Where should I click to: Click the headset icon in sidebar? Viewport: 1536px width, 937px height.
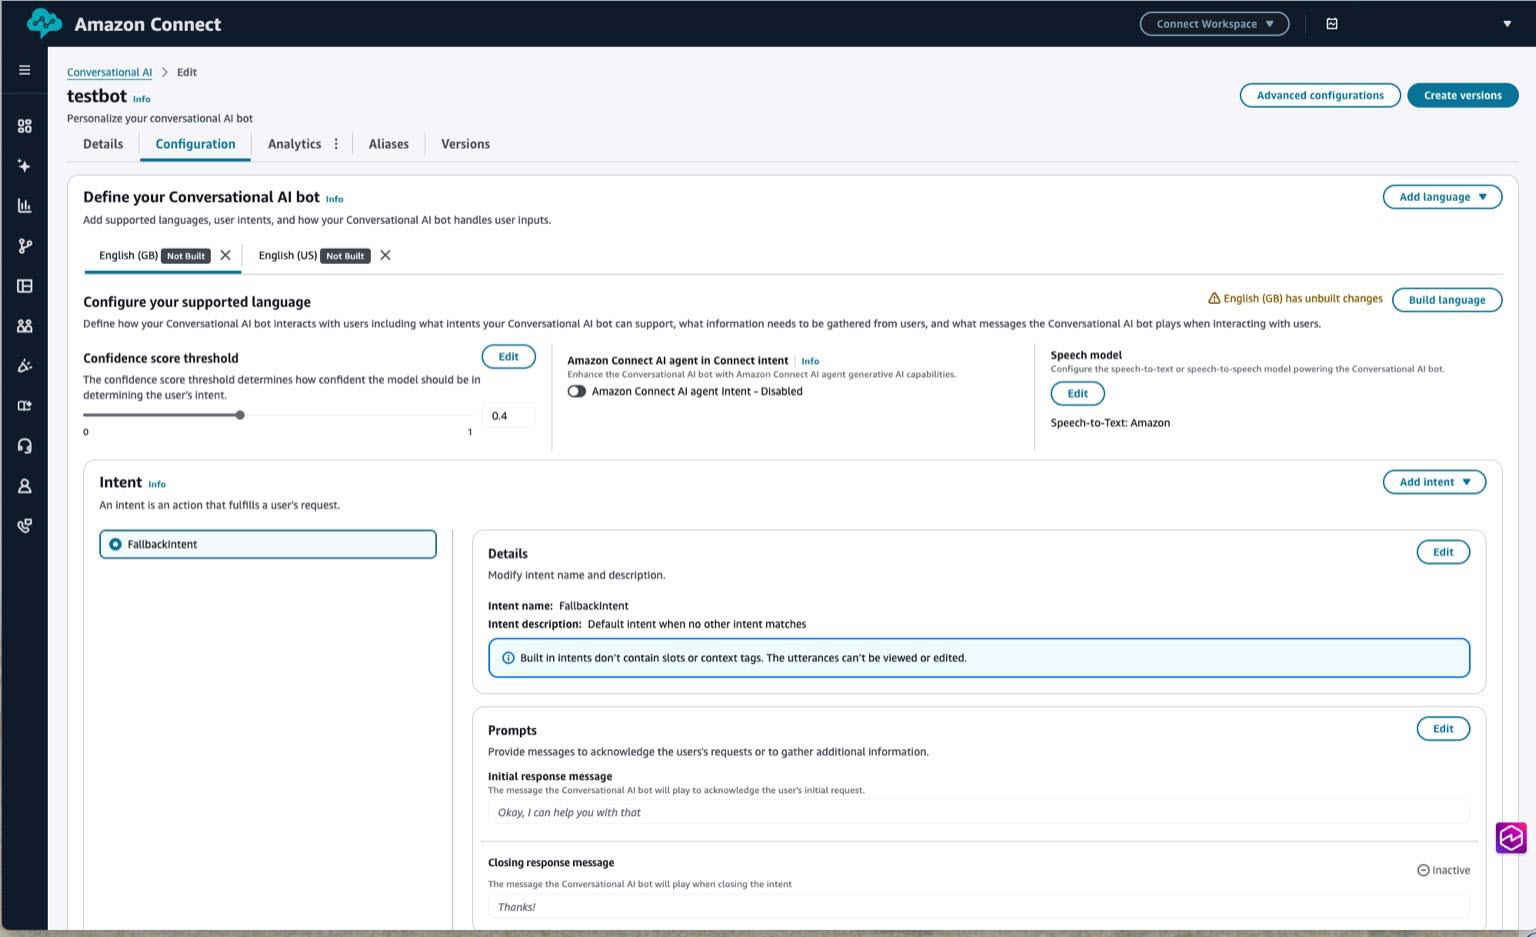(24, 446)
